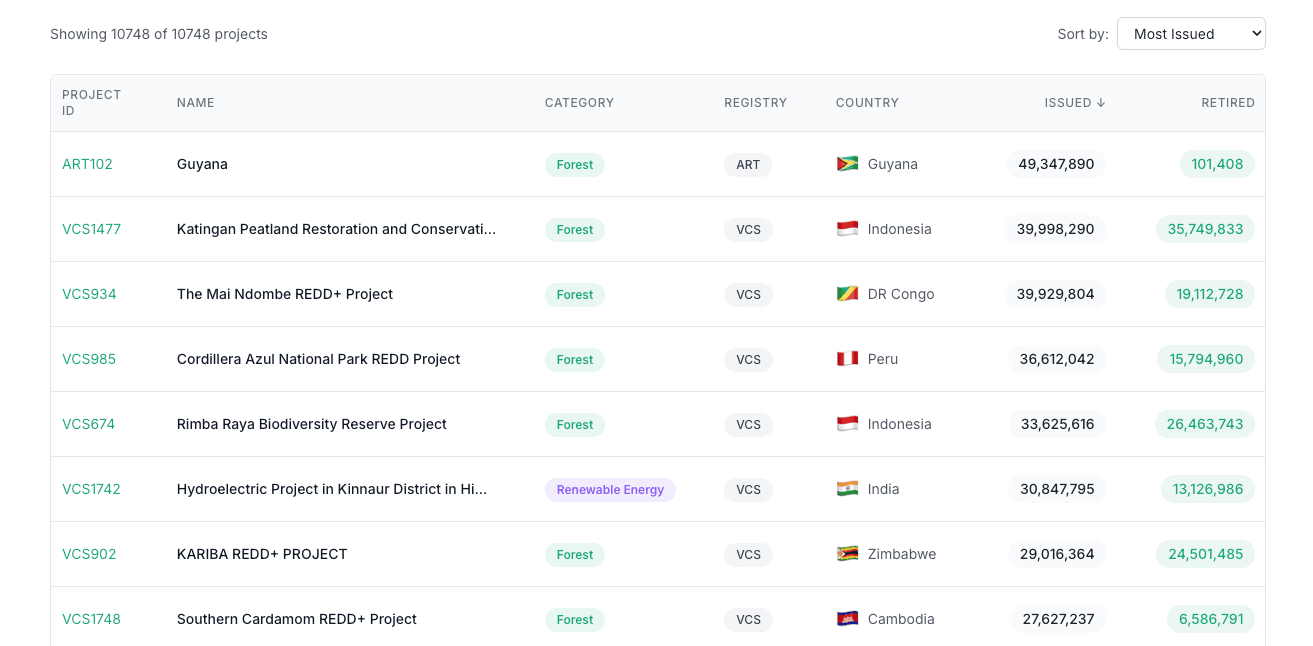Toggle sorting on the RETIRED column header

[1228, 102]
